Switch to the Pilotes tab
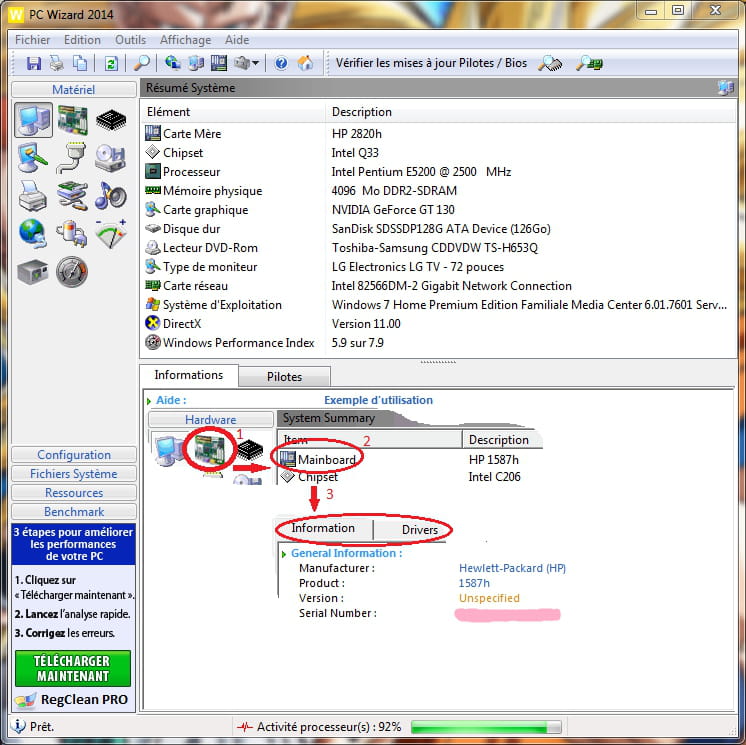The width and height of the screenshot is (746, 745). click(284, 377)
